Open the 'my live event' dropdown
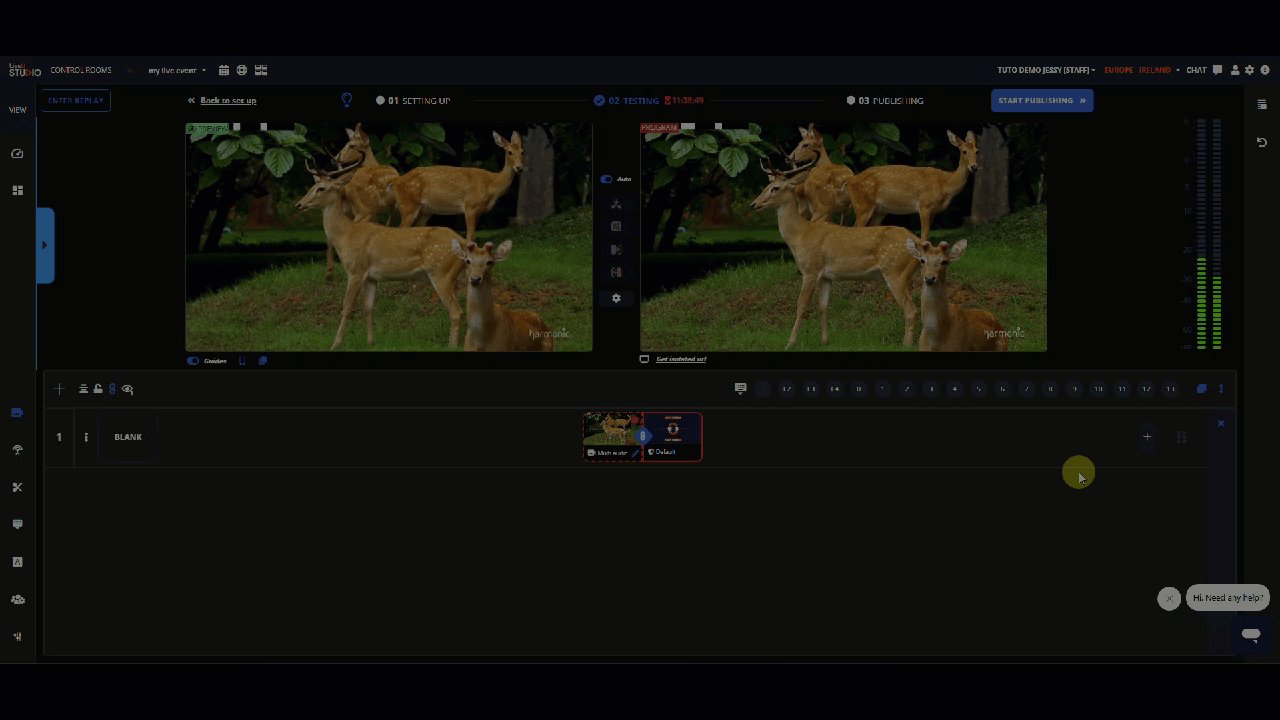This screenshot has width=1280, height=720. tap(177, 71)
